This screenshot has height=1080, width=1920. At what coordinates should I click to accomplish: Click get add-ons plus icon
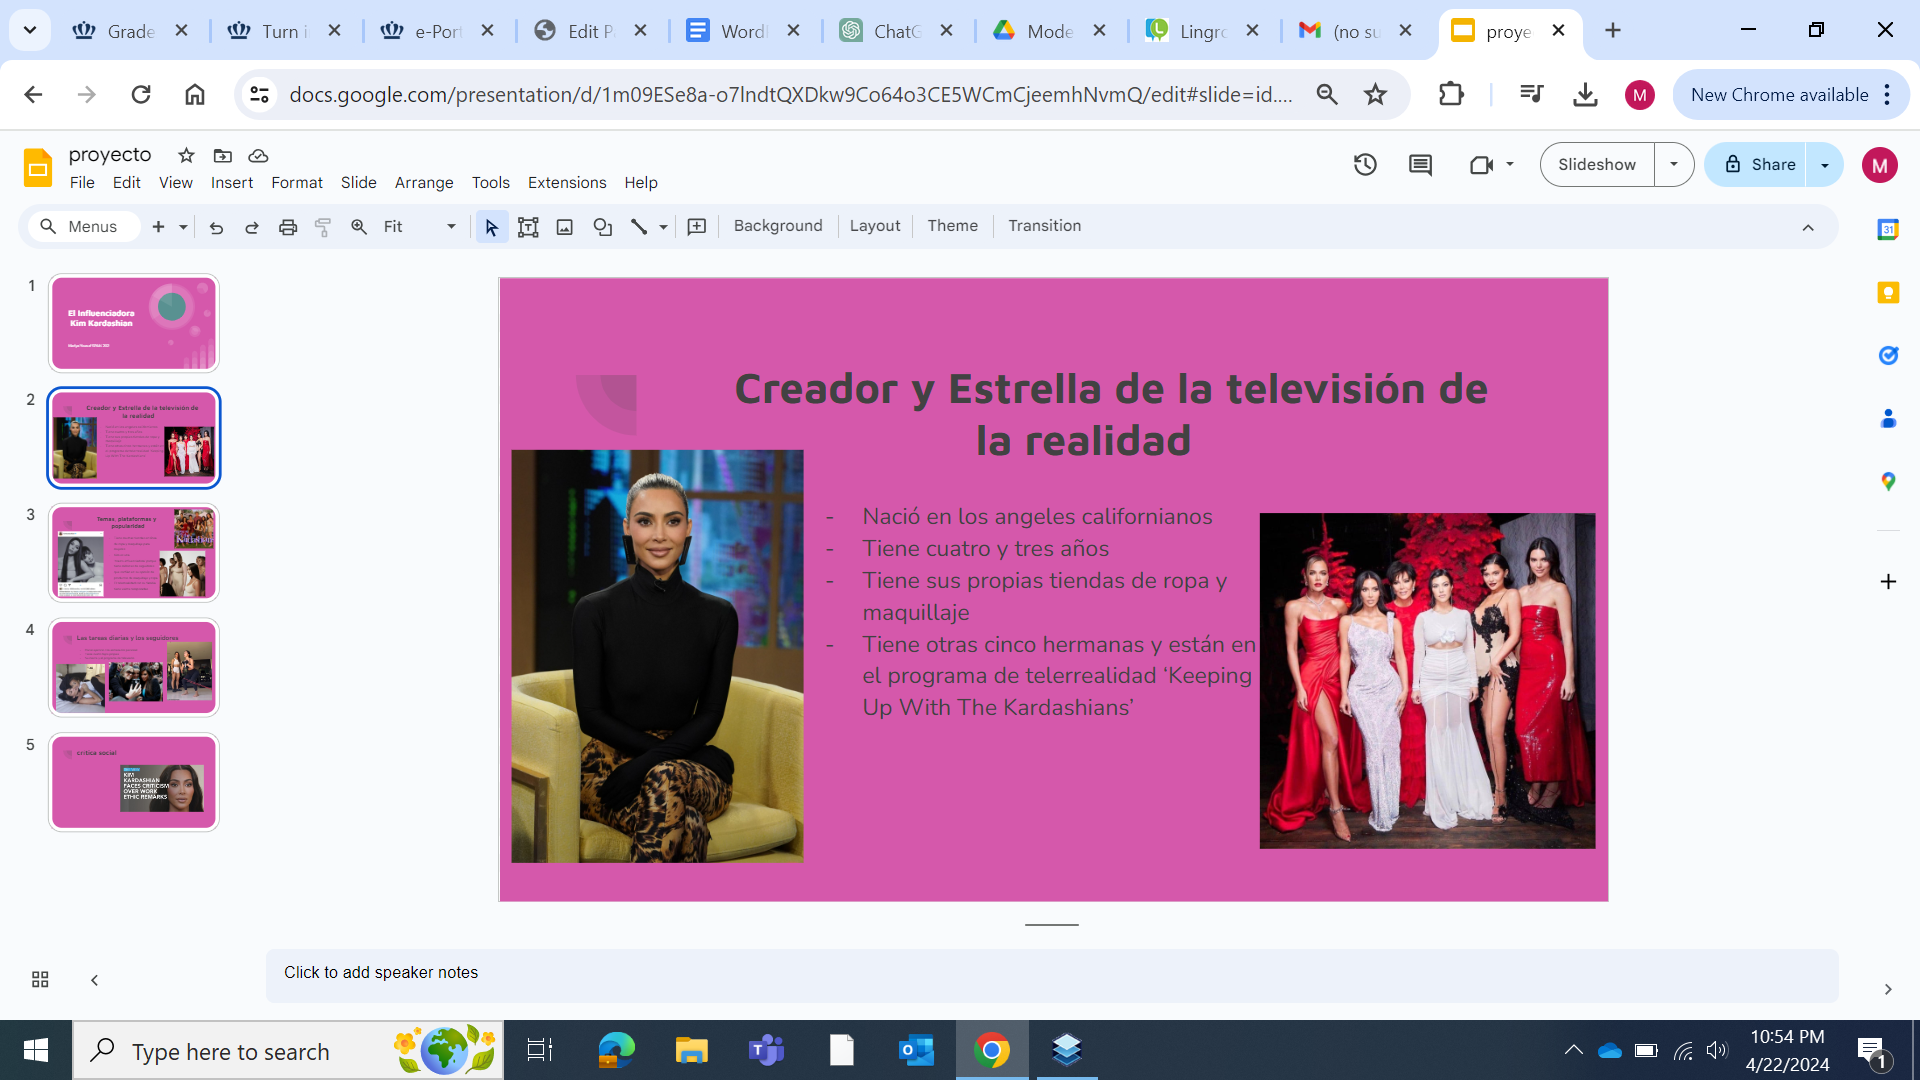tap(1888, 581)
